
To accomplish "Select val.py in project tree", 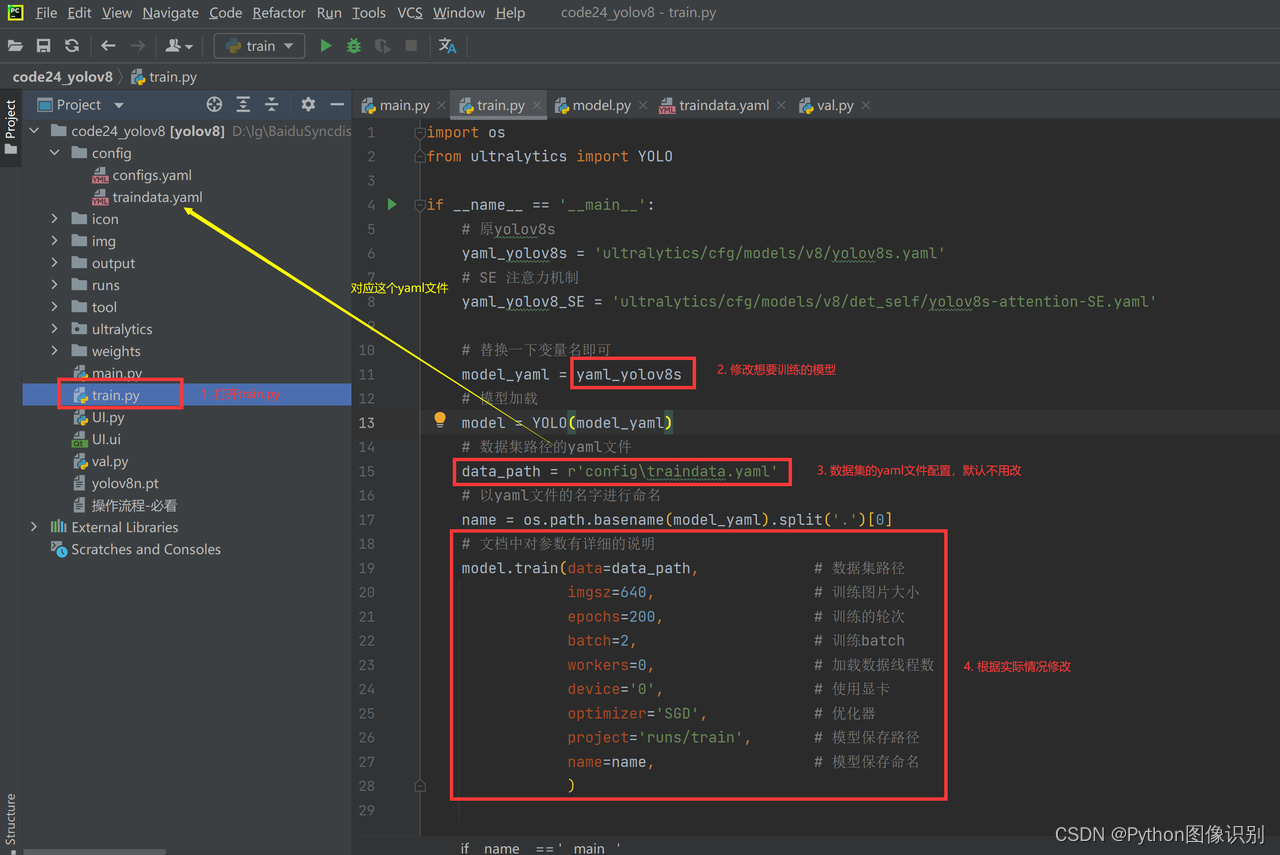I will click(x=110, y=461).
